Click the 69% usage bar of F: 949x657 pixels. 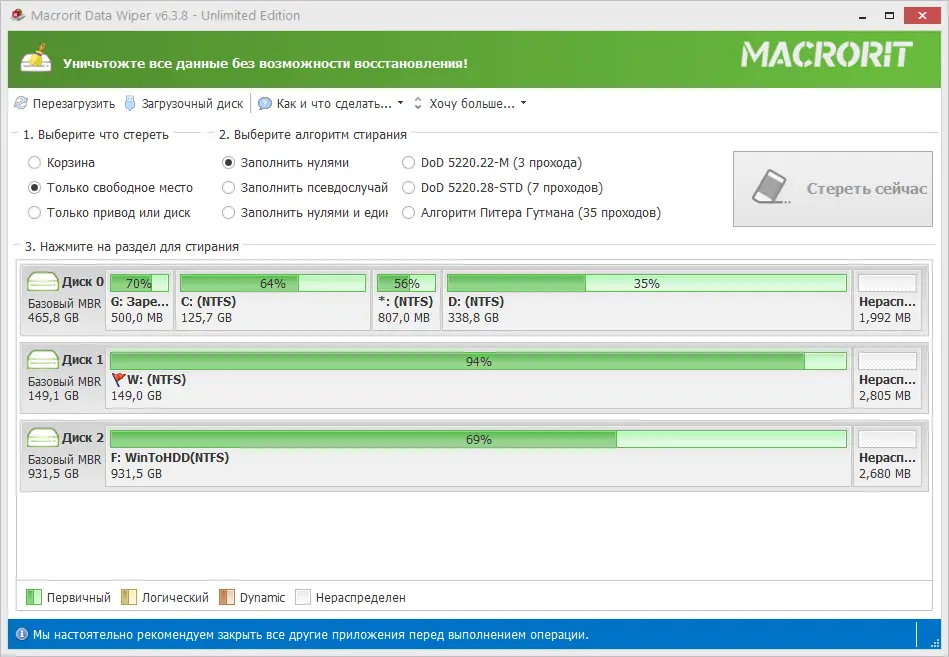(x=478, y=439)
